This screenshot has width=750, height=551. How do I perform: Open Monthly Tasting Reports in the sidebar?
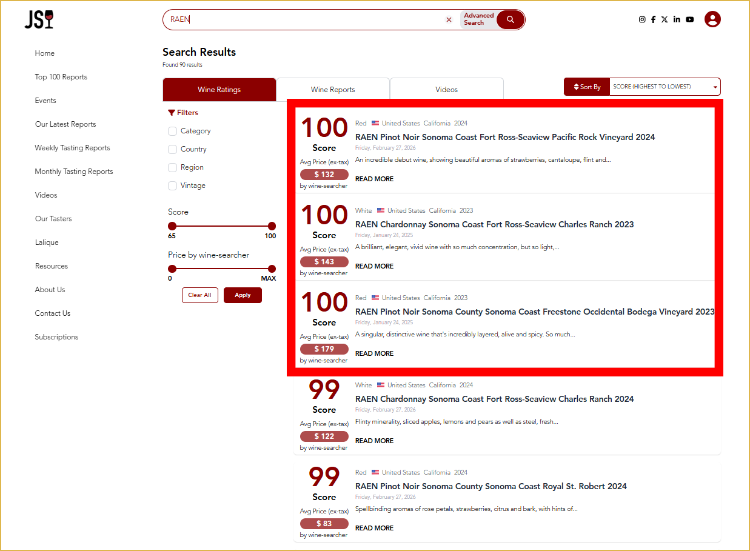[x=74, y=171]
